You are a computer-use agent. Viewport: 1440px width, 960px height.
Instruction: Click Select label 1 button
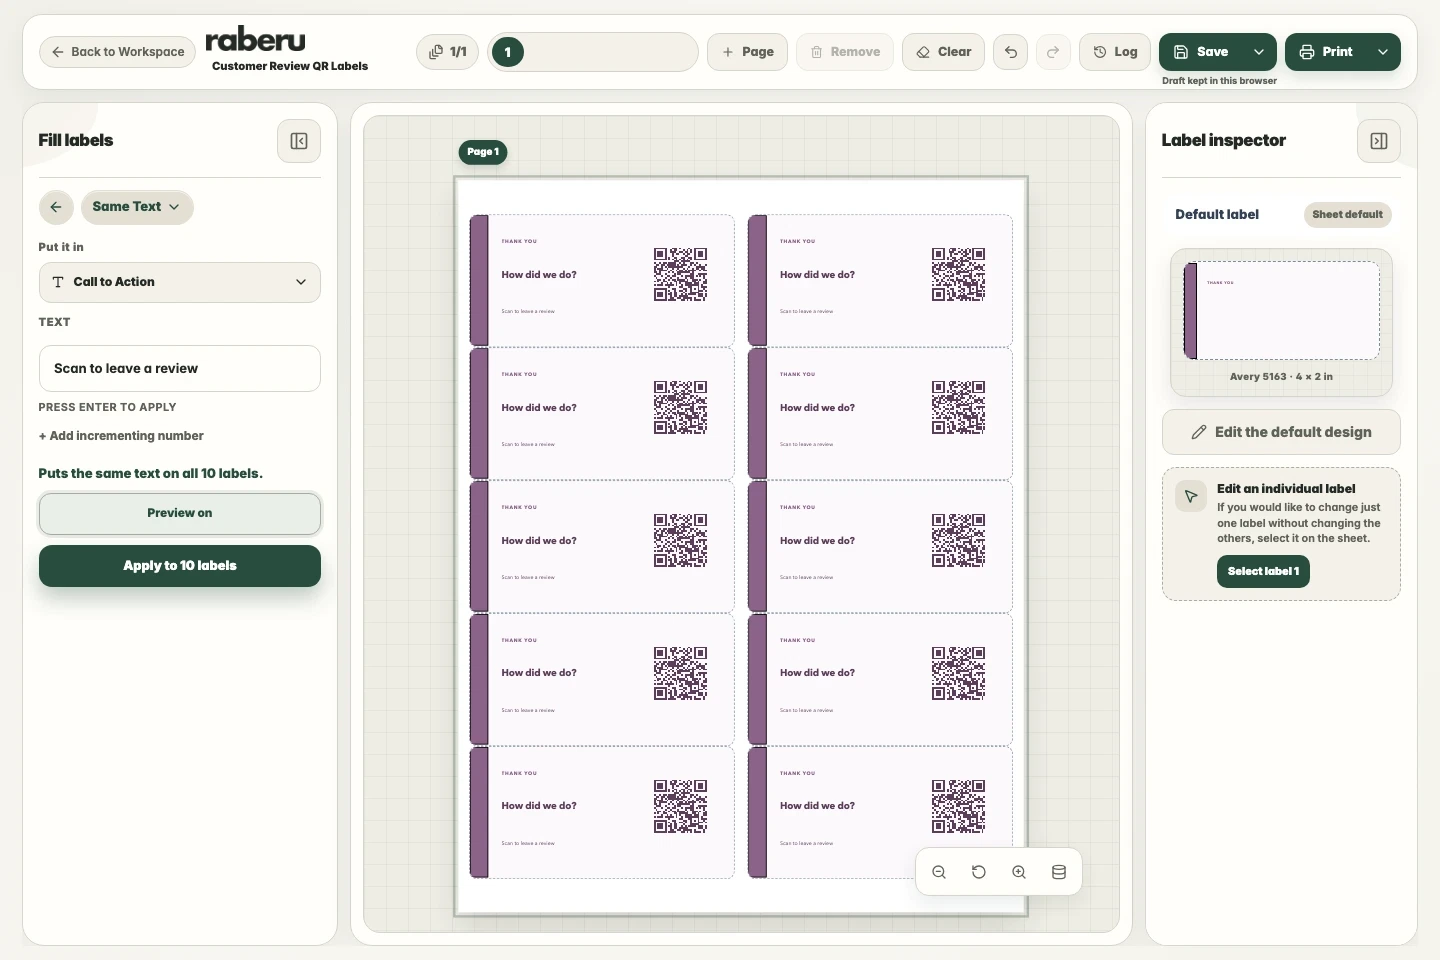[x=1263, y=571]
